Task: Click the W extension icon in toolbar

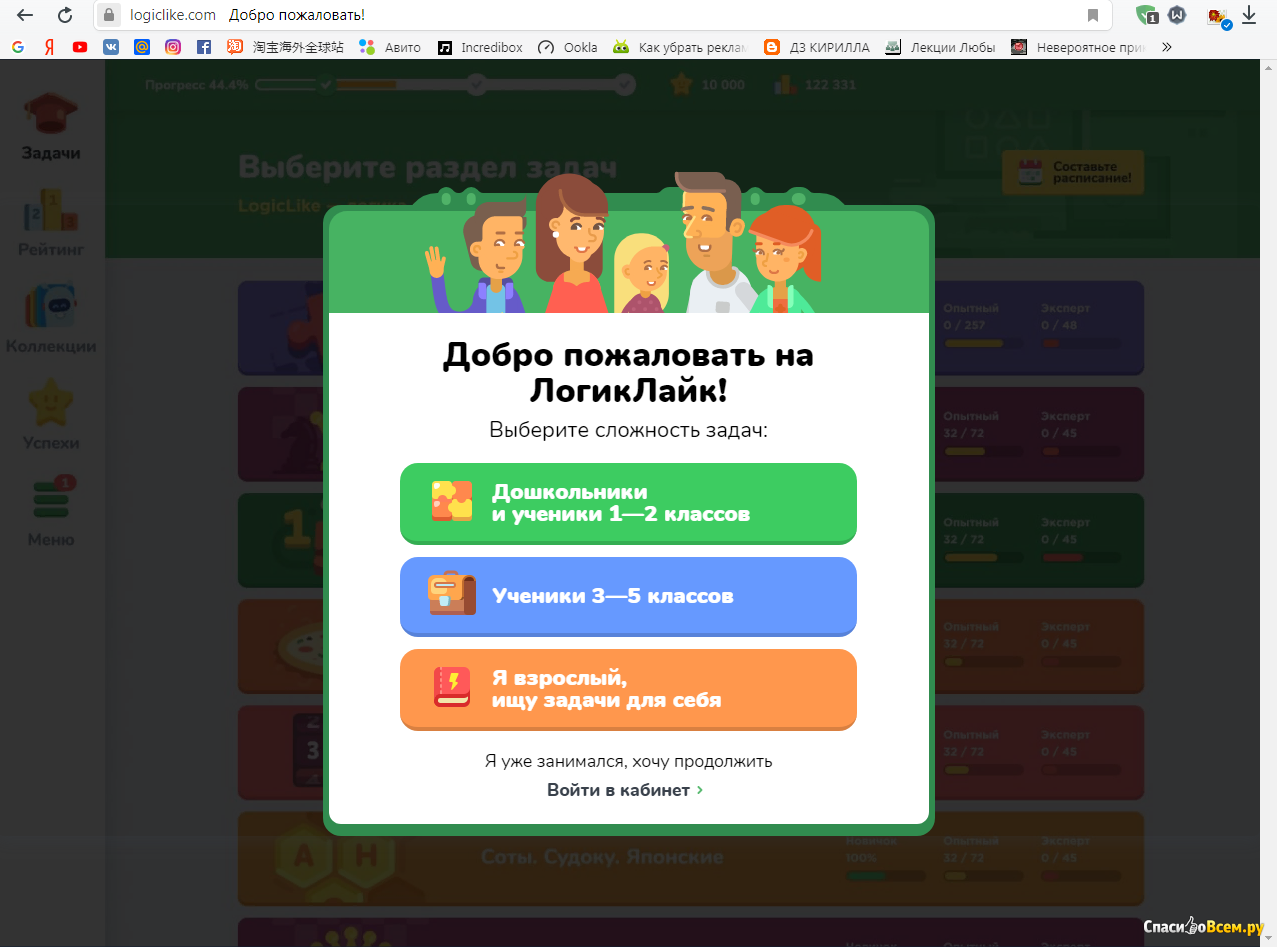Action: (1178, 15)
